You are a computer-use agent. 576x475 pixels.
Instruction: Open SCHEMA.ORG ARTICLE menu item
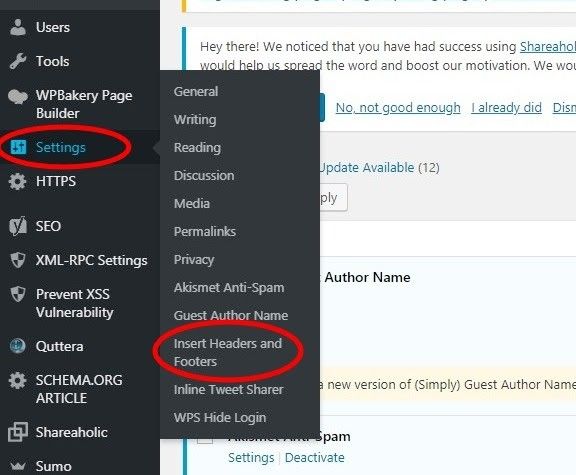click(x=80, y=389)
